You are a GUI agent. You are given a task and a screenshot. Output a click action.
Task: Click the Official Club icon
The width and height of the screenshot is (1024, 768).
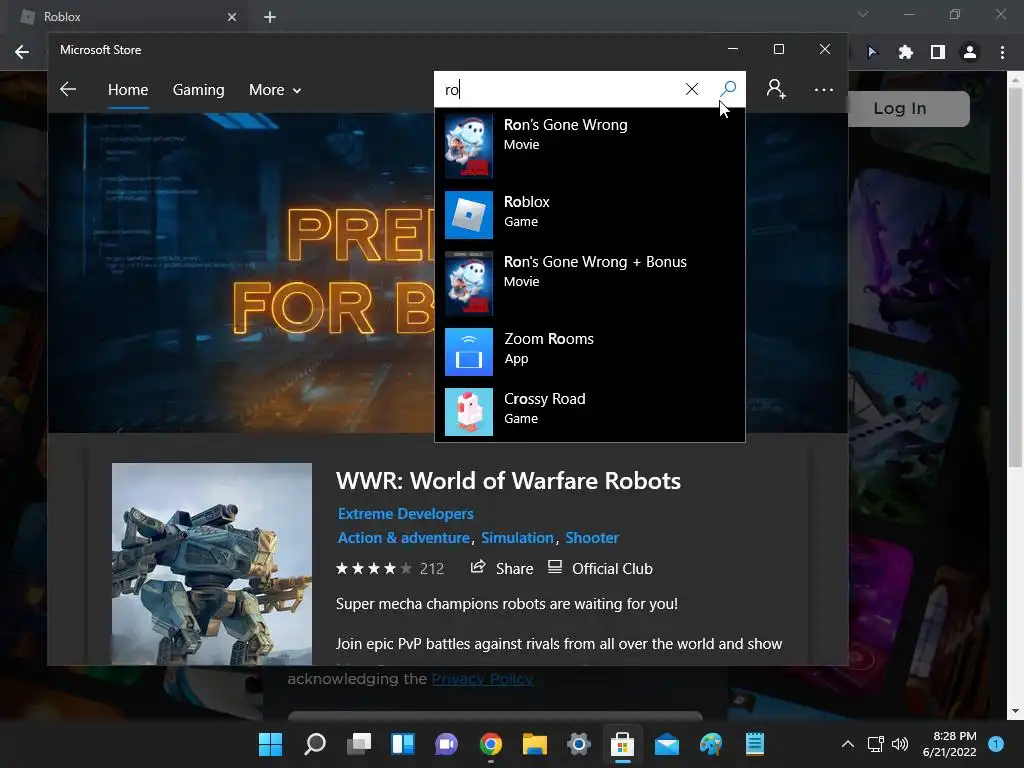pos(554,567)
